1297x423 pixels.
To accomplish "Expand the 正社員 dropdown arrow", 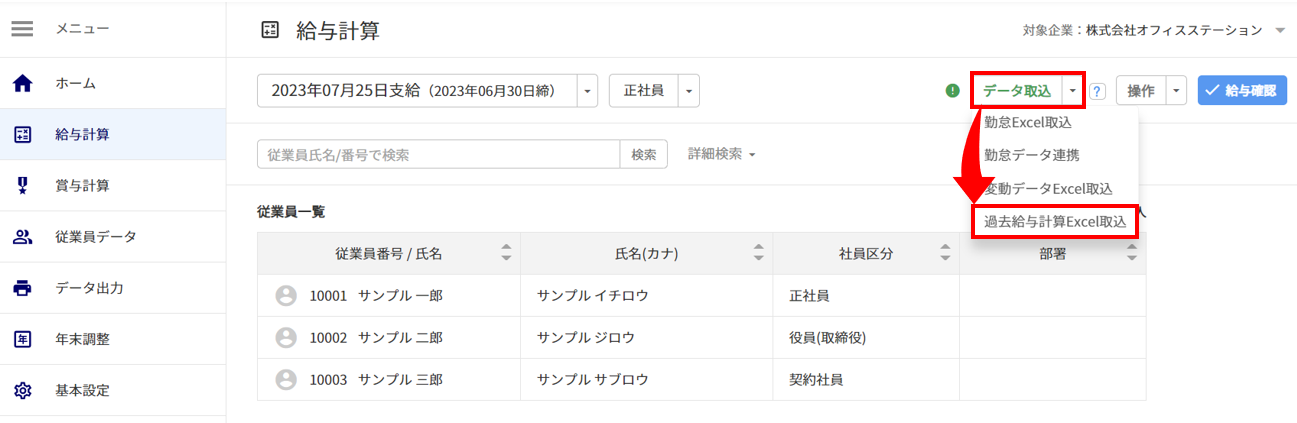I will [689, 91].
